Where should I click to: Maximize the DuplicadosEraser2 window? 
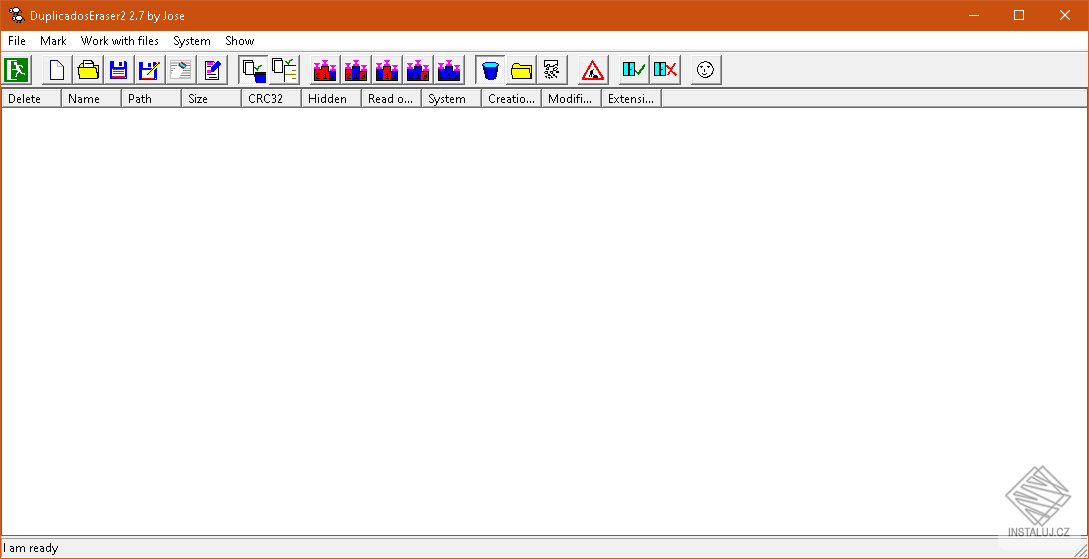pos(1019,15)
